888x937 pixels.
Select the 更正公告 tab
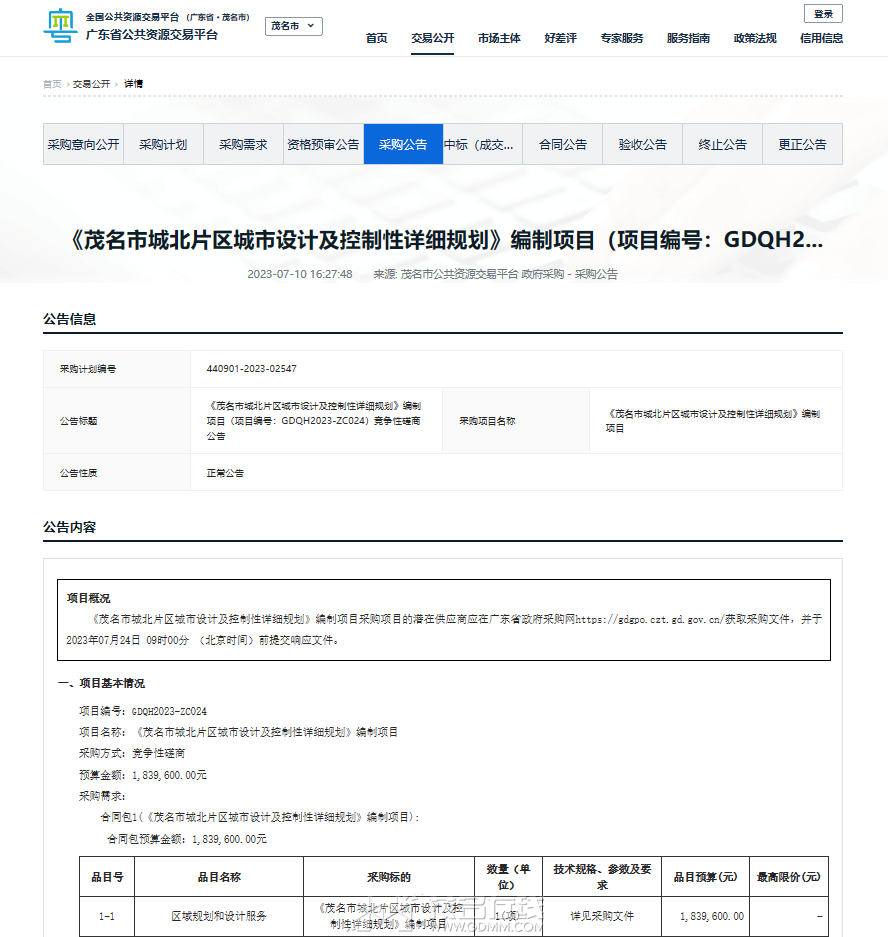803,144
